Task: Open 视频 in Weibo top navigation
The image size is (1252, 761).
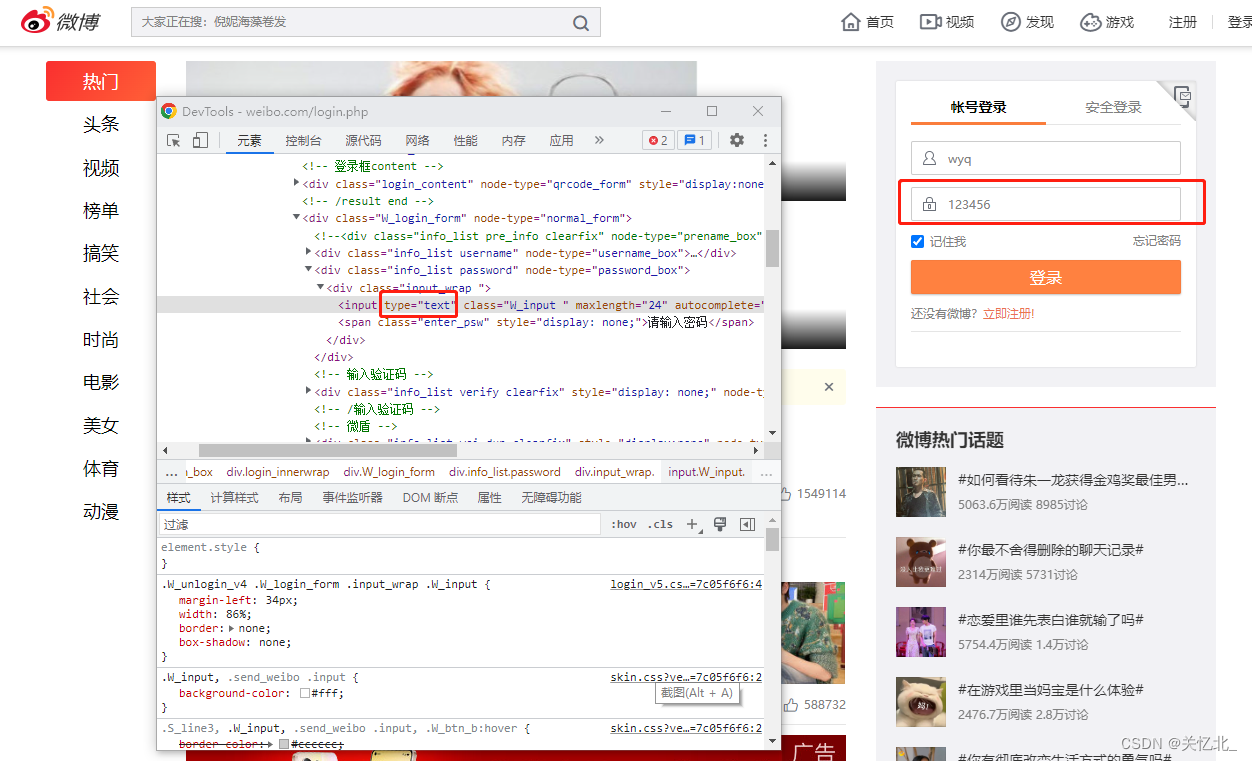Action: pos(947,22)
